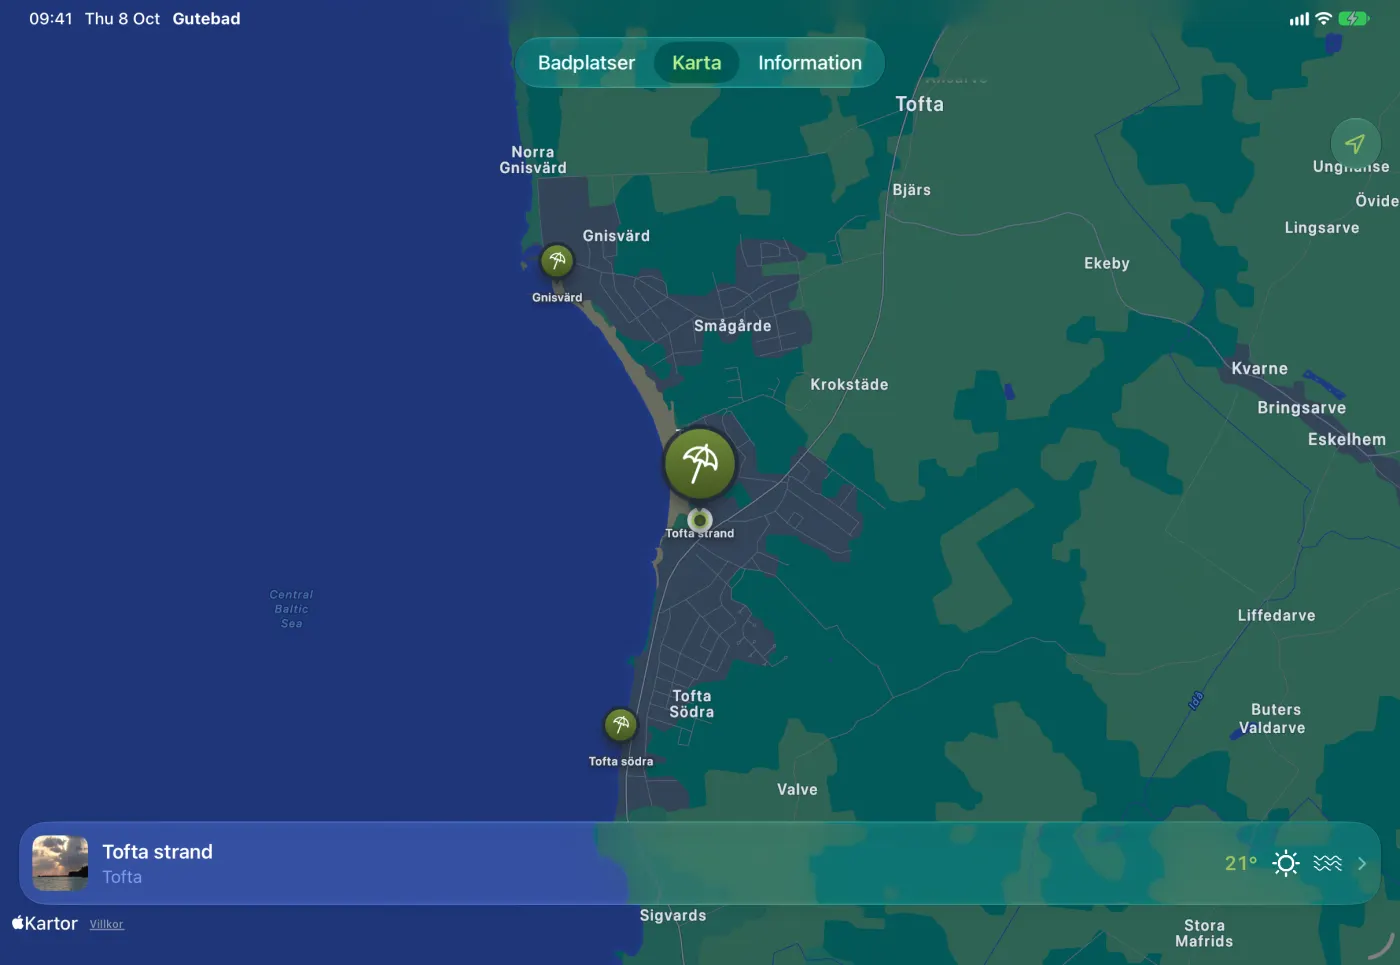Open Tofta strand details via chevron
The height and width of the screenshot is (965, 1400).
1362,863
